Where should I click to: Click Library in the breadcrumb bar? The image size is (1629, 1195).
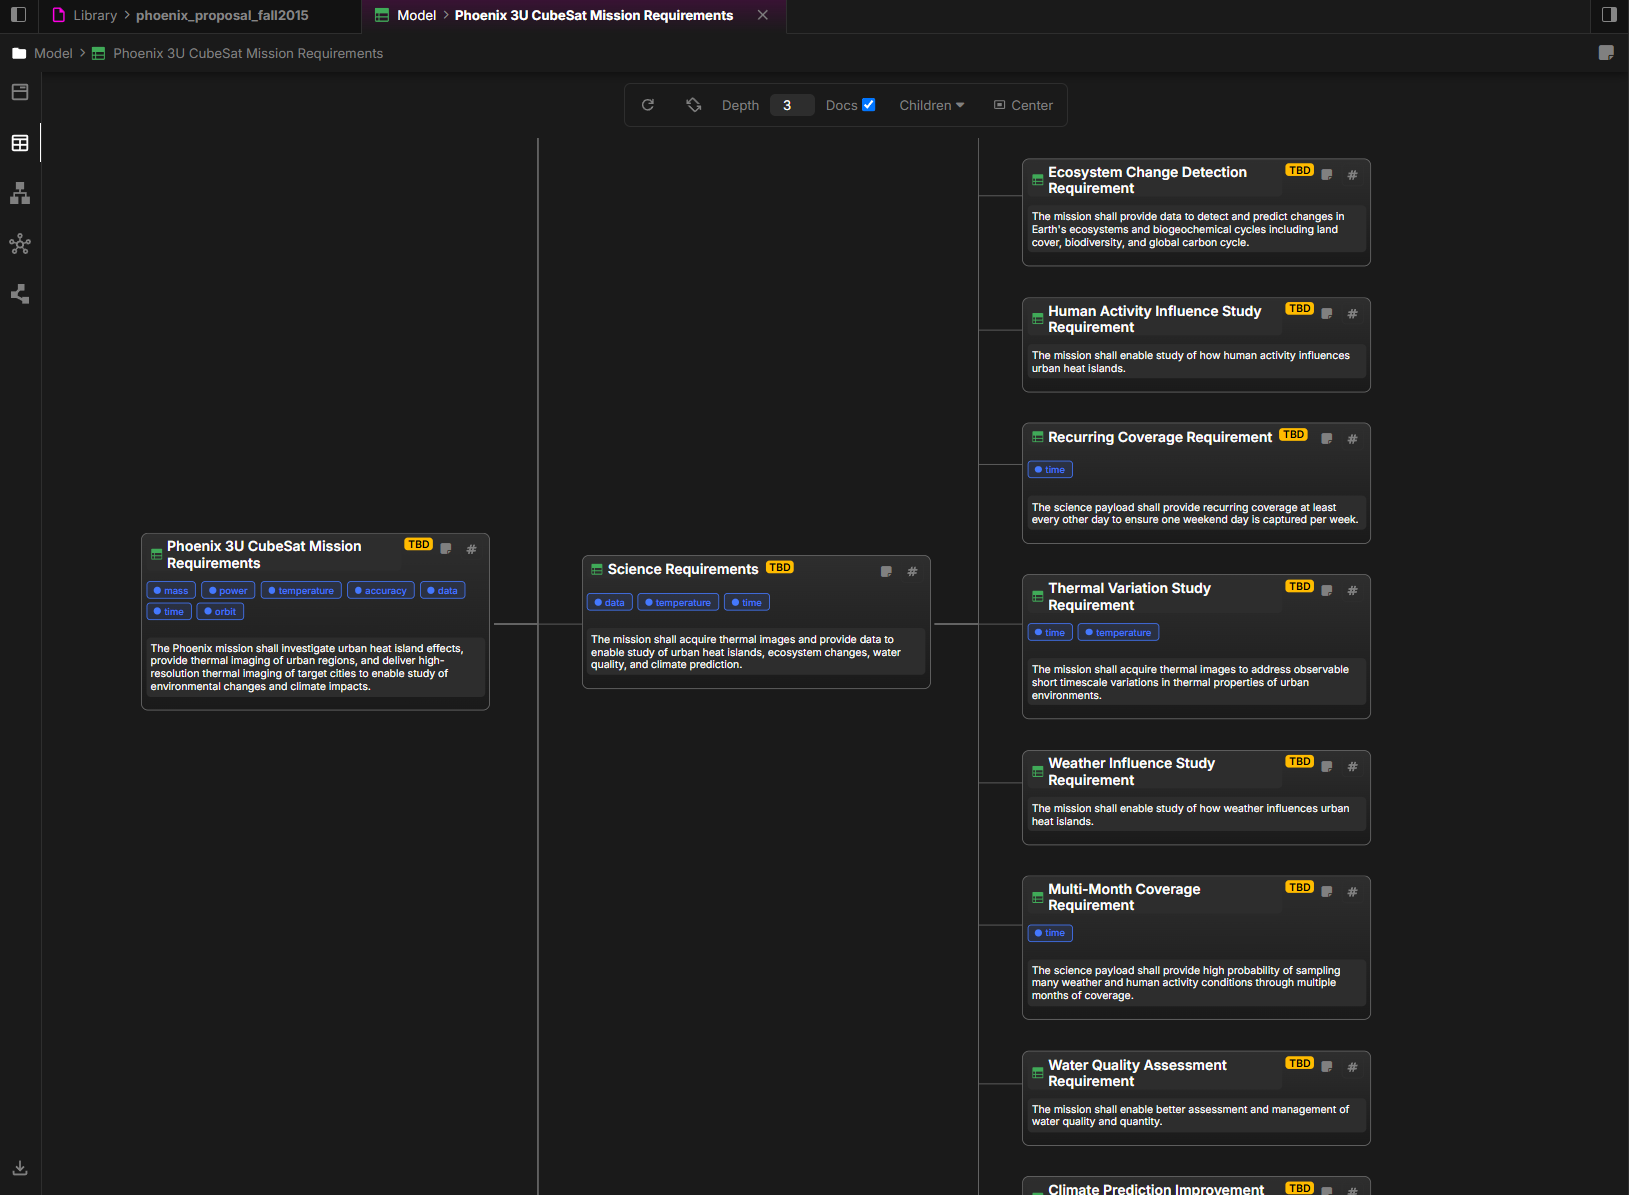pyautogui.click(x=95, y=15)
